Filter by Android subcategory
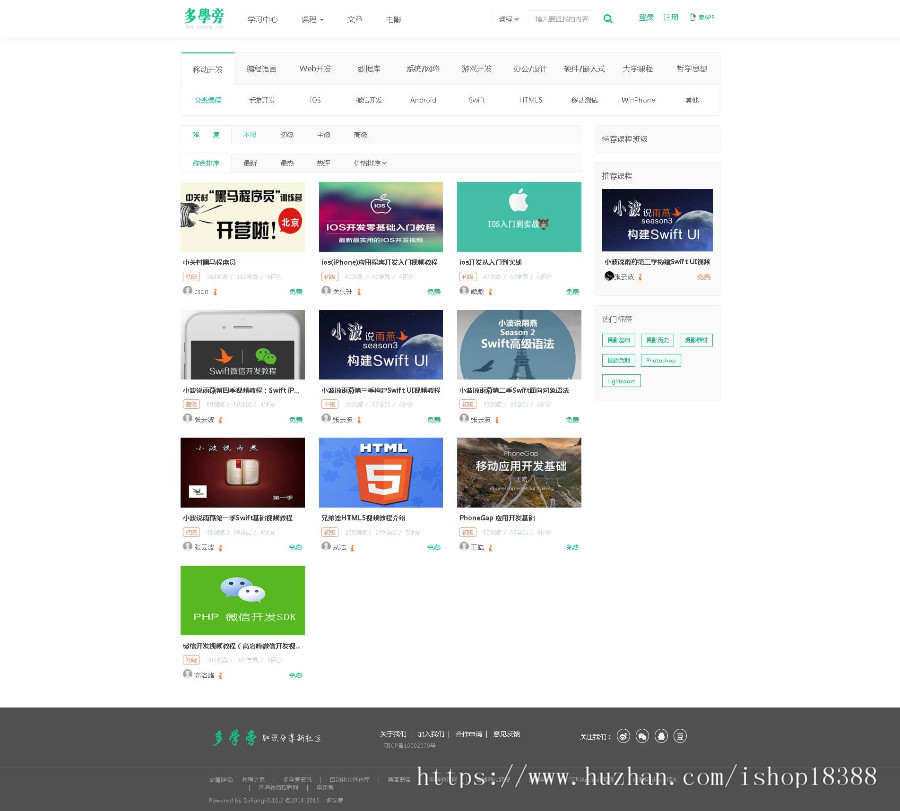 click(423, 100)
